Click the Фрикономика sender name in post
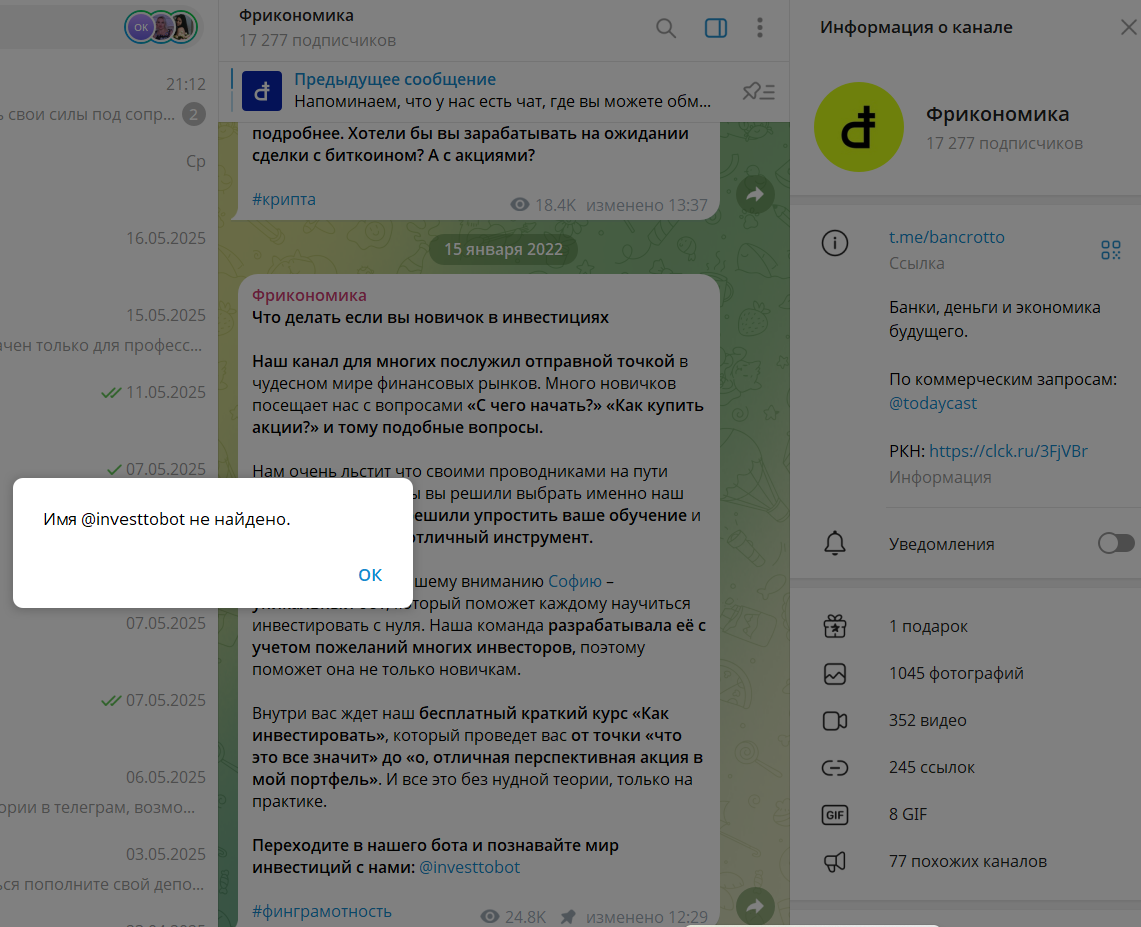This screenshot has height=927, width=1141. coord(309,295)
